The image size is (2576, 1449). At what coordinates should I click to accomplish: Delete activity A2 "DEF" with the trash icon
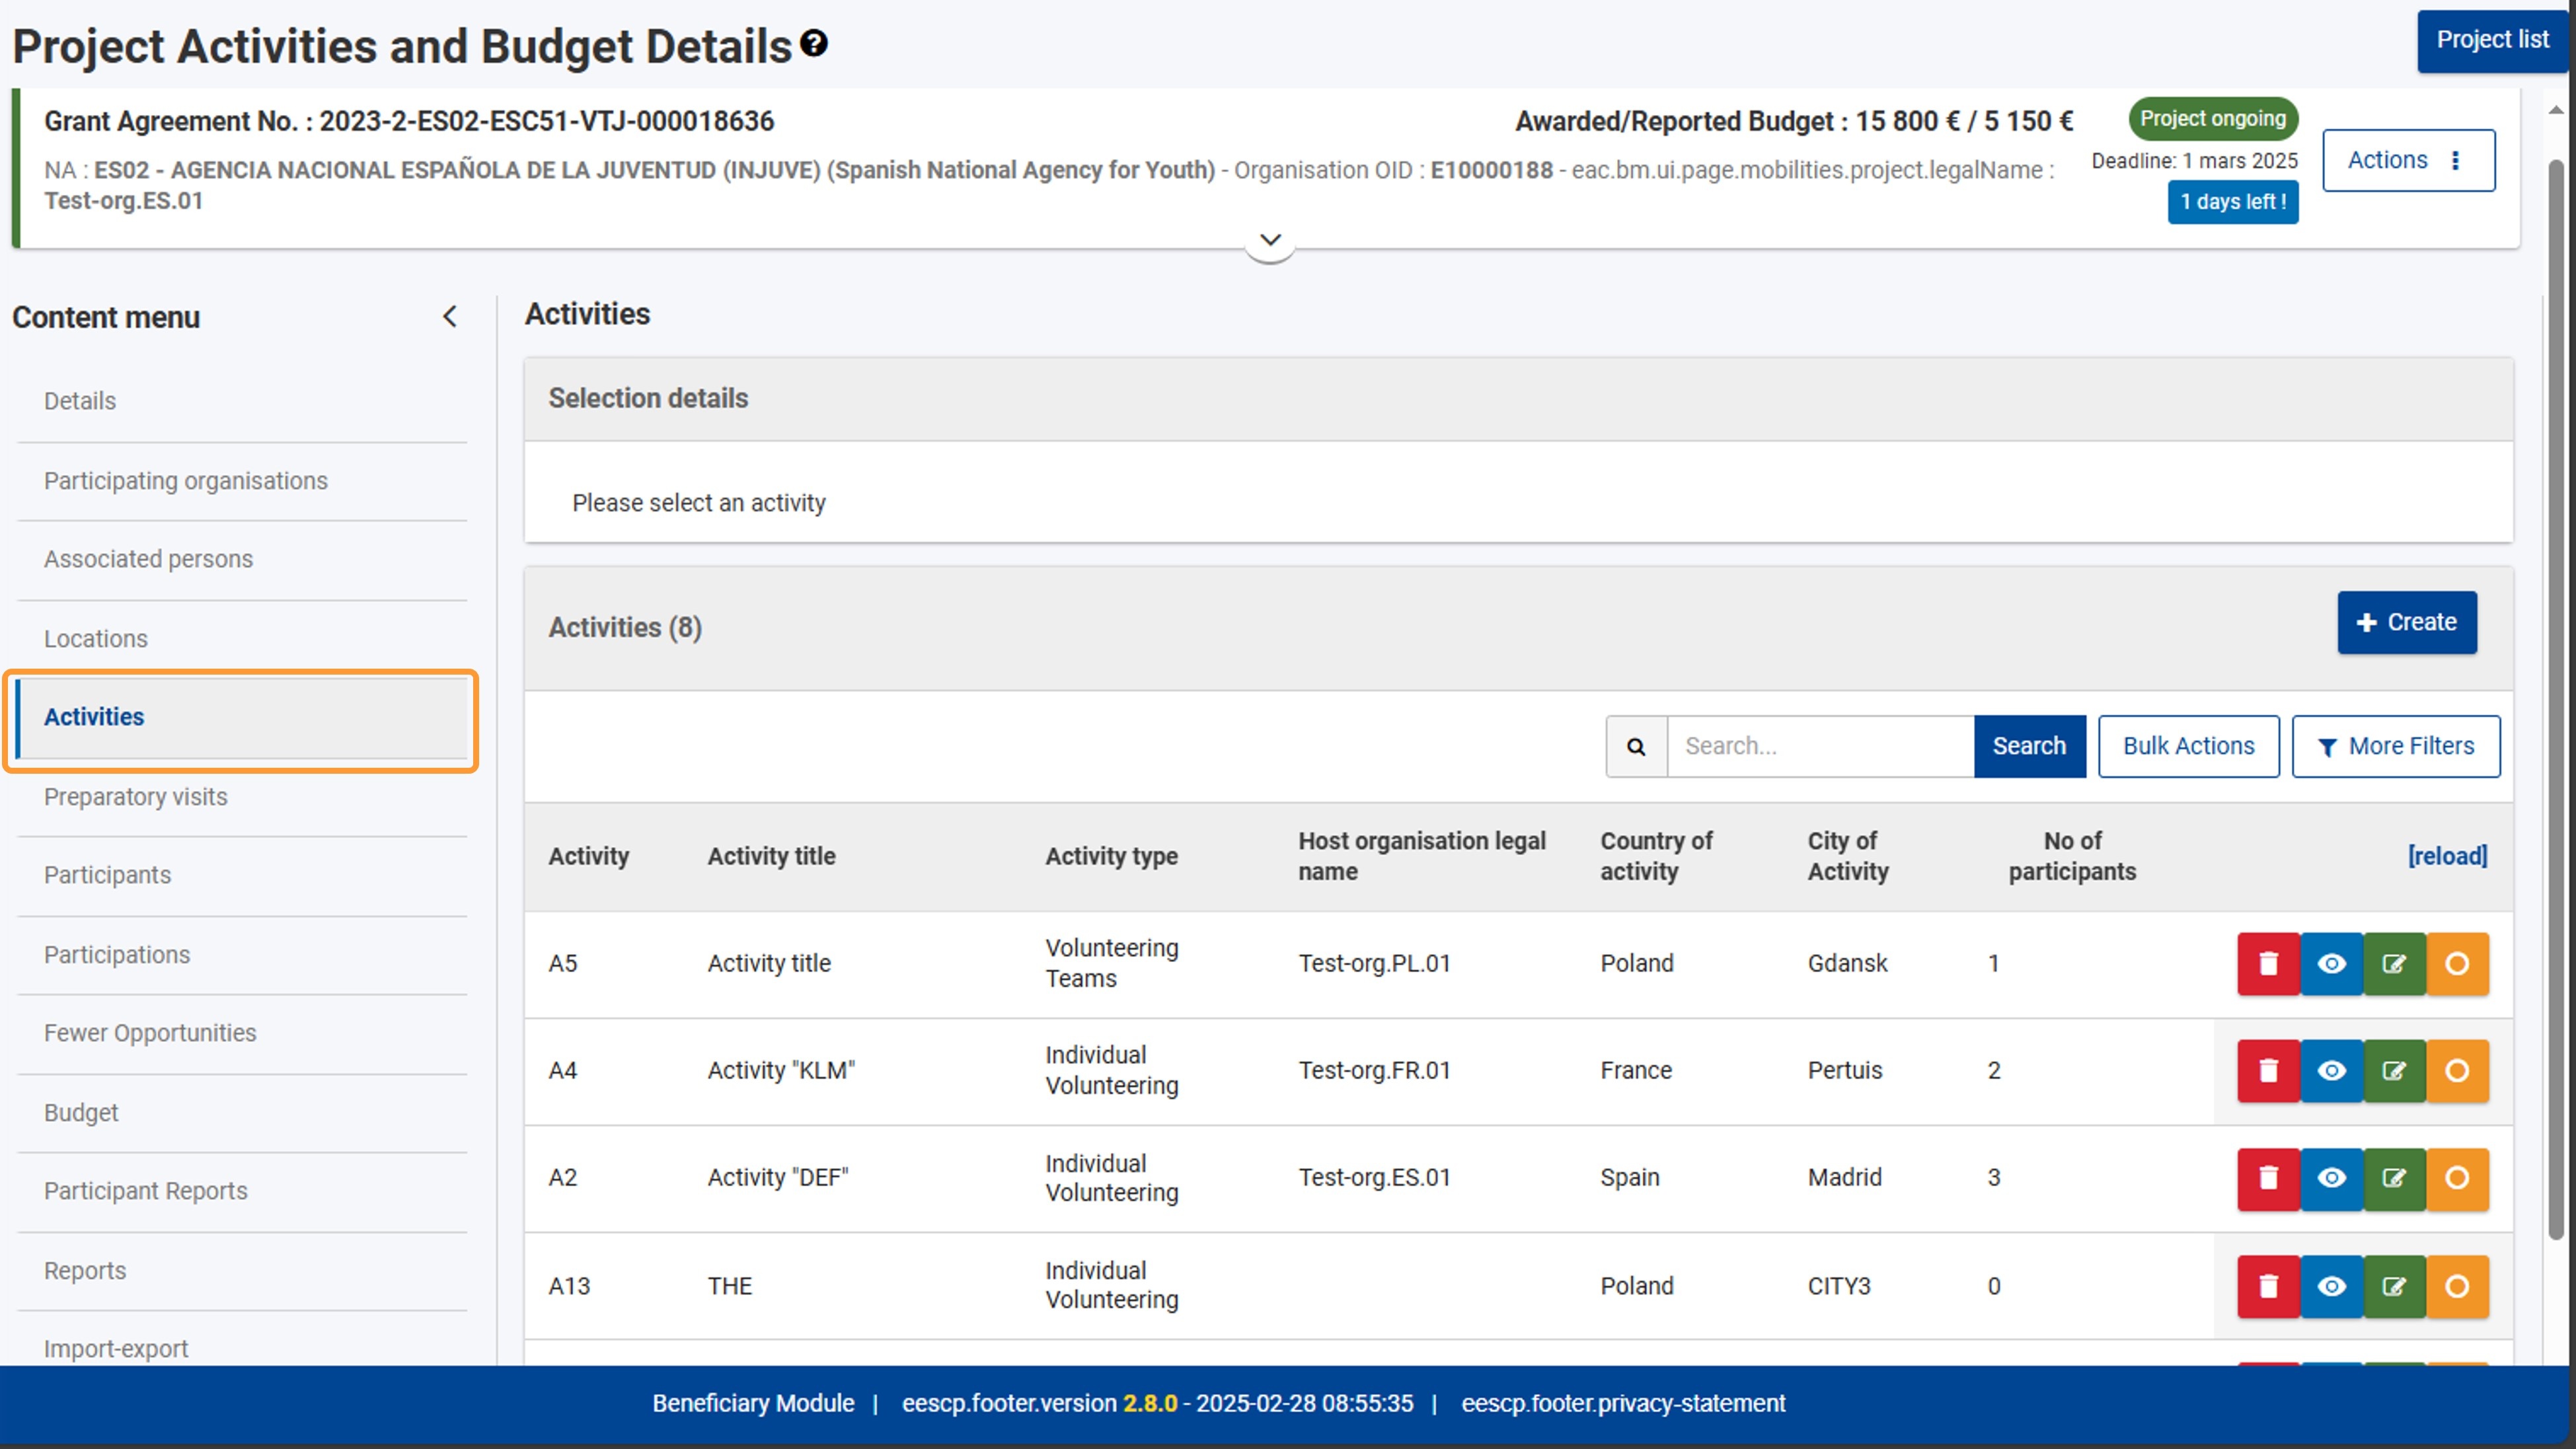(2268, 1178)
